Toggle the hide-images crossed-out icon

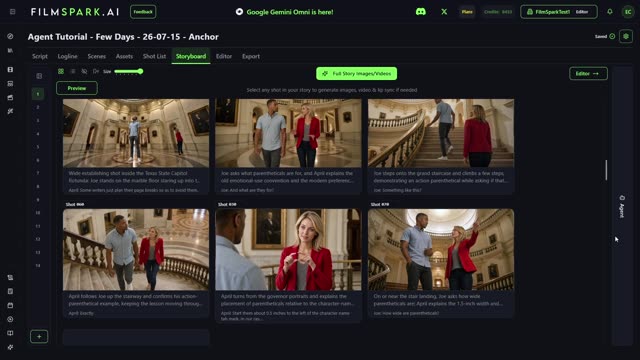pyautogui.click(x=84, y=71)
